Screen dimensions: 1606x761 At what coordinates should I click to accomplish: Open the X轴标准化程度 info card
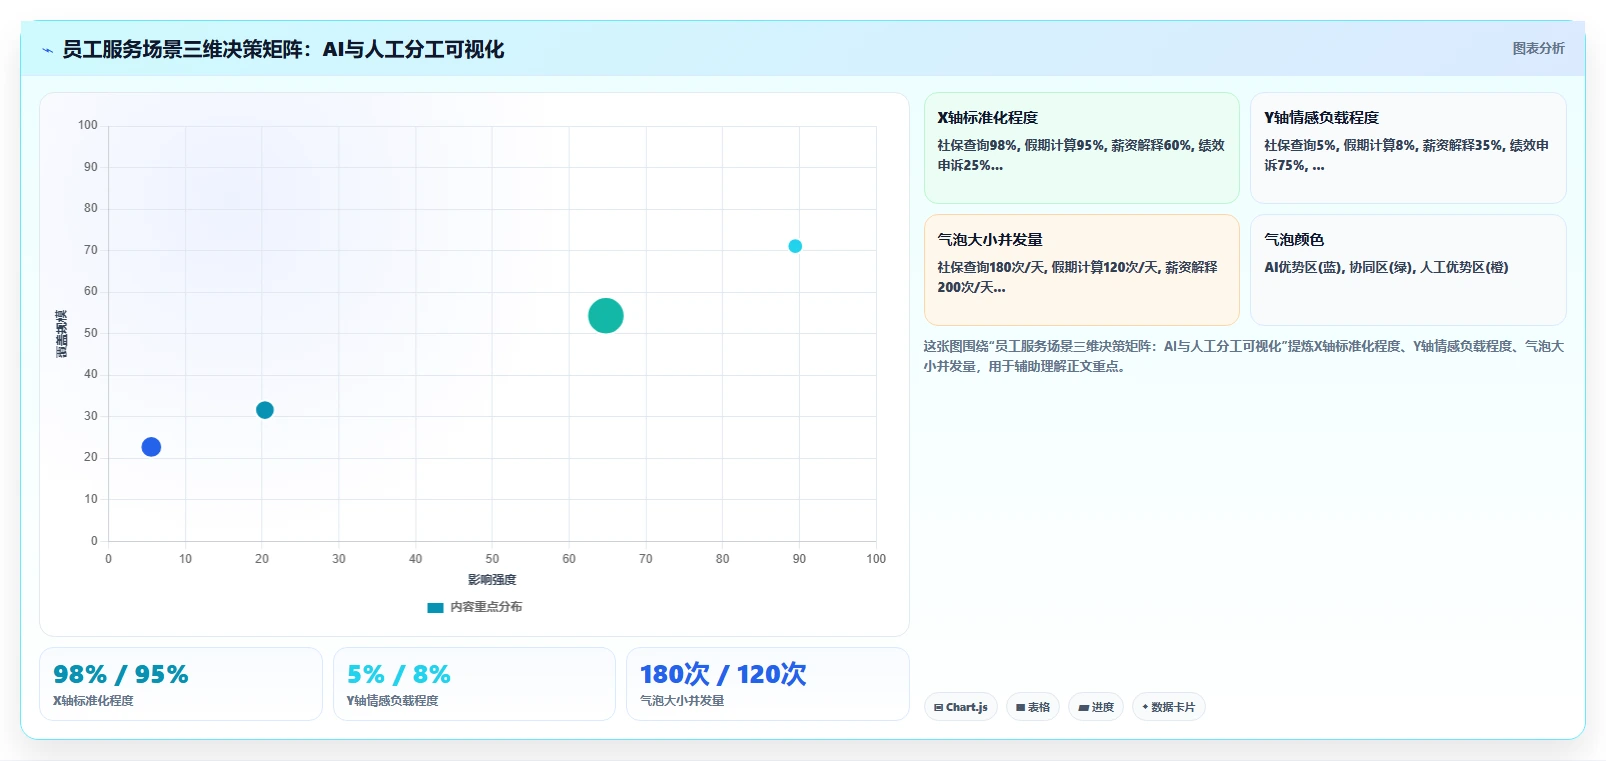1082,148
